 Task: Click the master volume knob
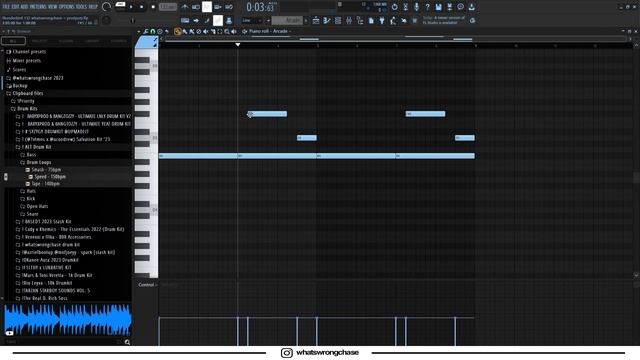coord(107,7)
